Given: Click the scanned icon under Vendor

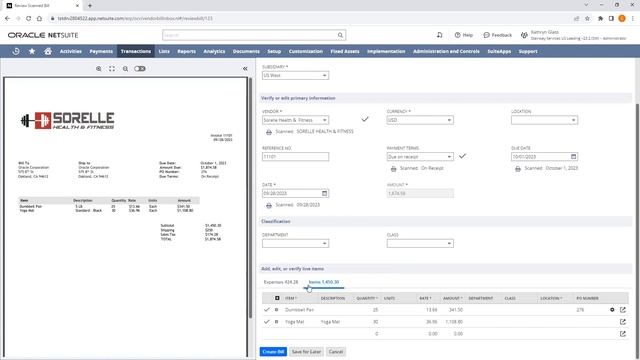Looking at the screenshot, I should pyautogui.click(x=269, y=132).
